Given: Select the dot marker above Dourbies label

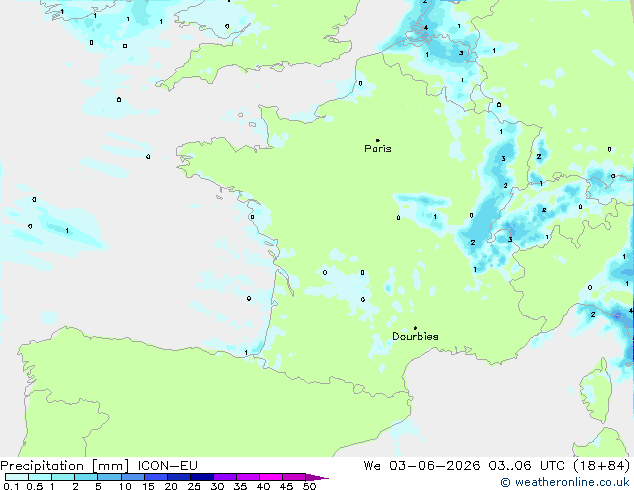Looking at the screenshot, I should [x=415, y=328].
